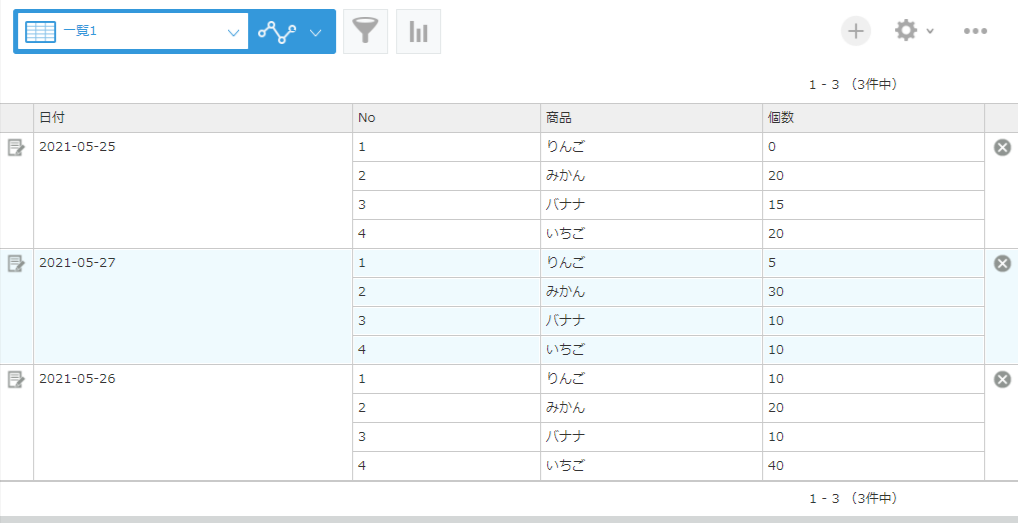Add a new record with plus icon

click(855, 31)
